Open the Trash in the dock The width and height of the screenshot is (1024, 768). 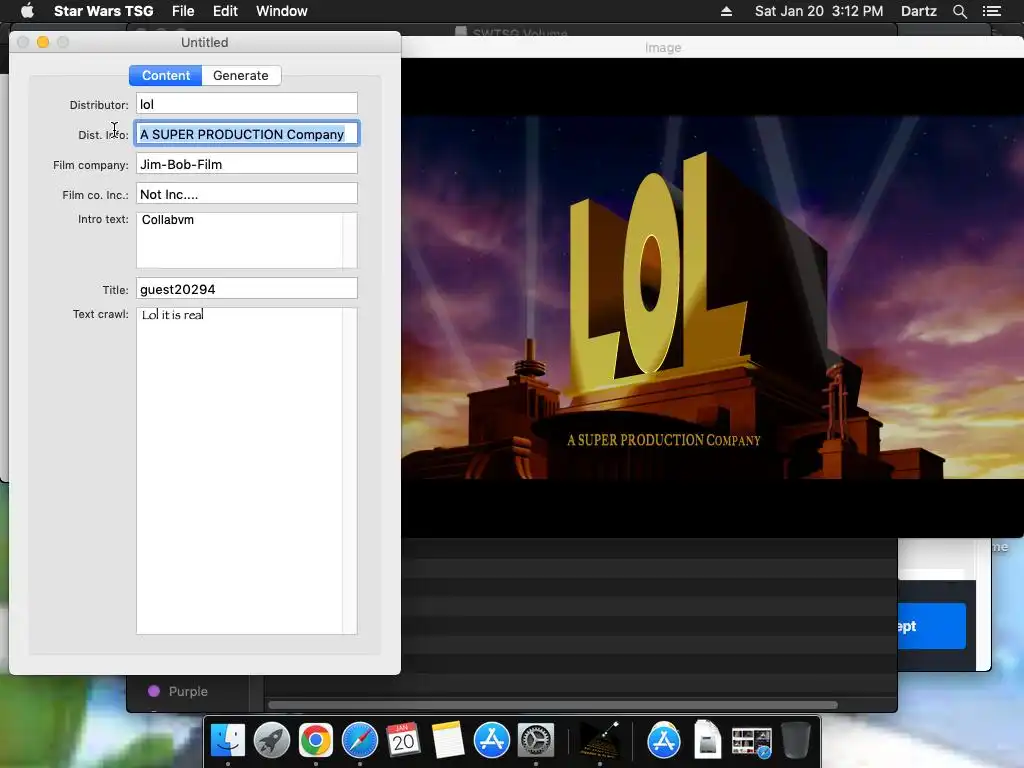(x=795, y=741)
